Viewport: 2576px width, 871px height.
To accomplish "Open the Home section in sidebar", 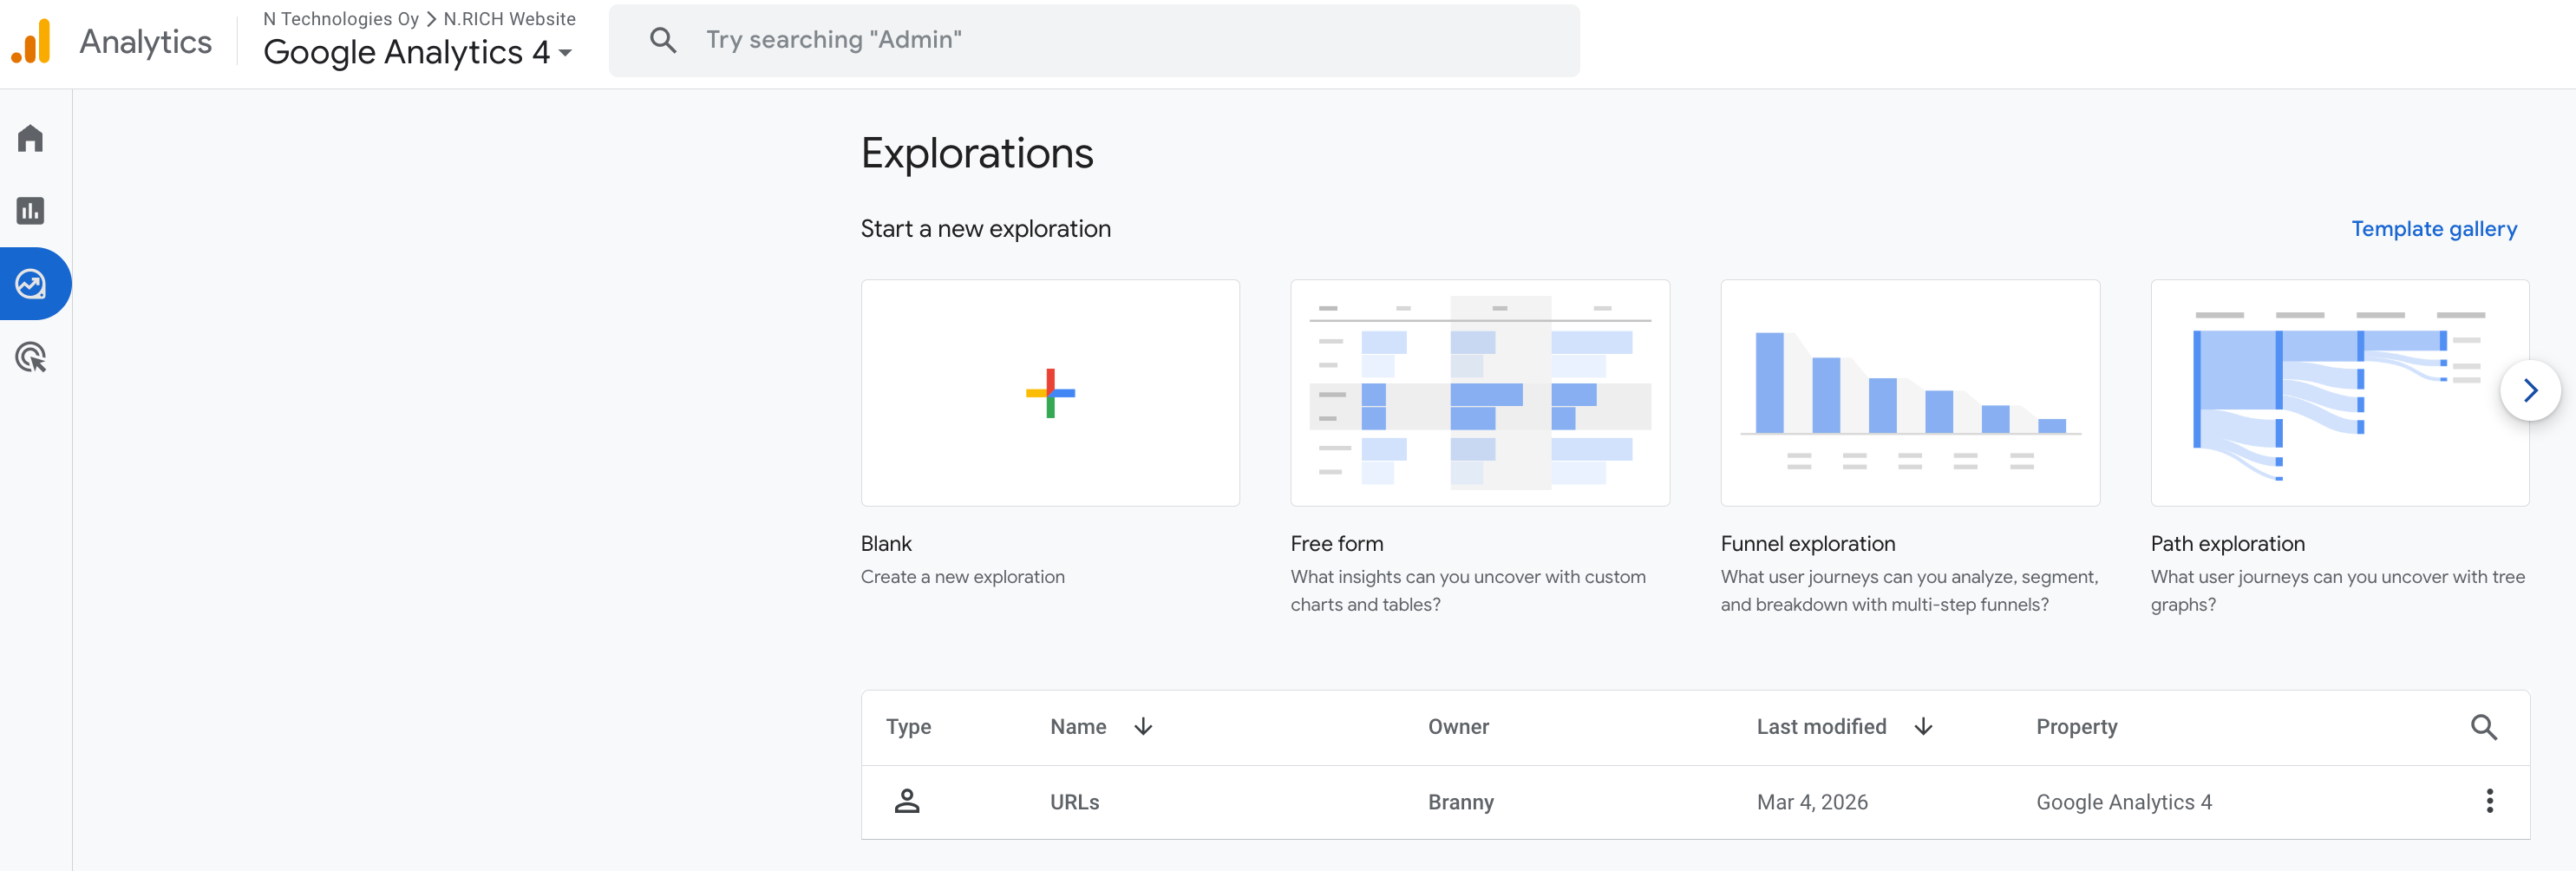I will [31, 138].
